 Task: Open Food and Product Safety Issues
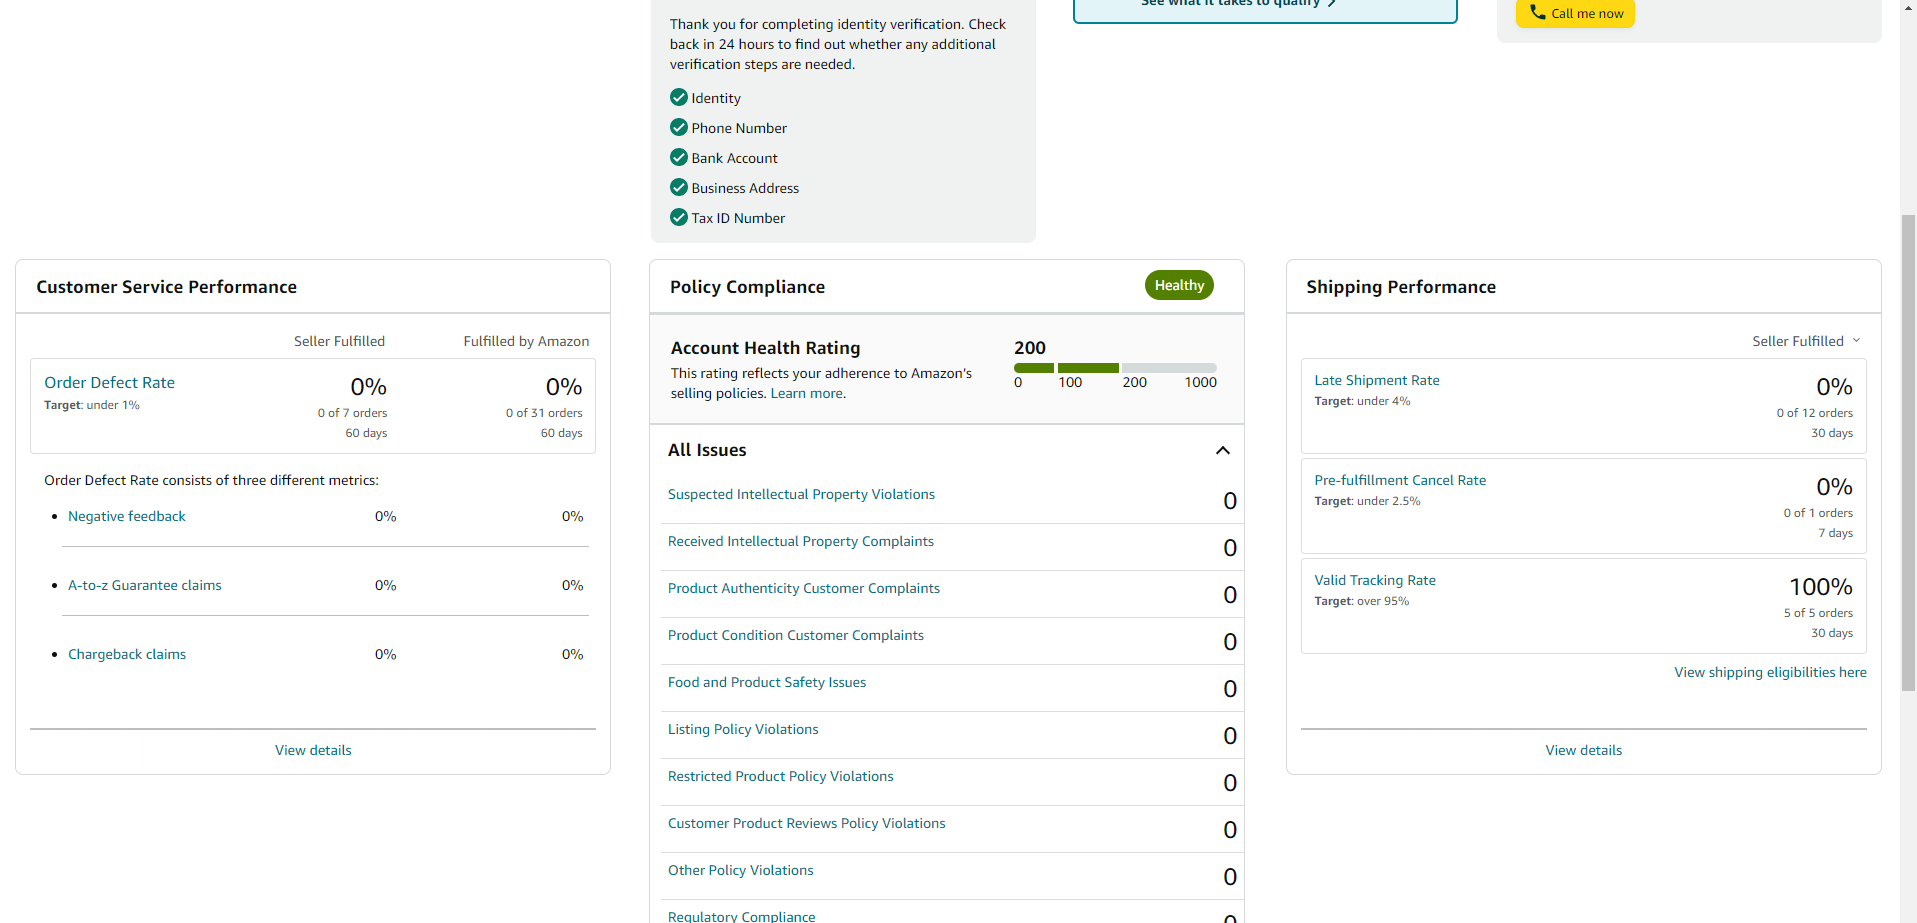pyautogui.click(x=767, y=682)
